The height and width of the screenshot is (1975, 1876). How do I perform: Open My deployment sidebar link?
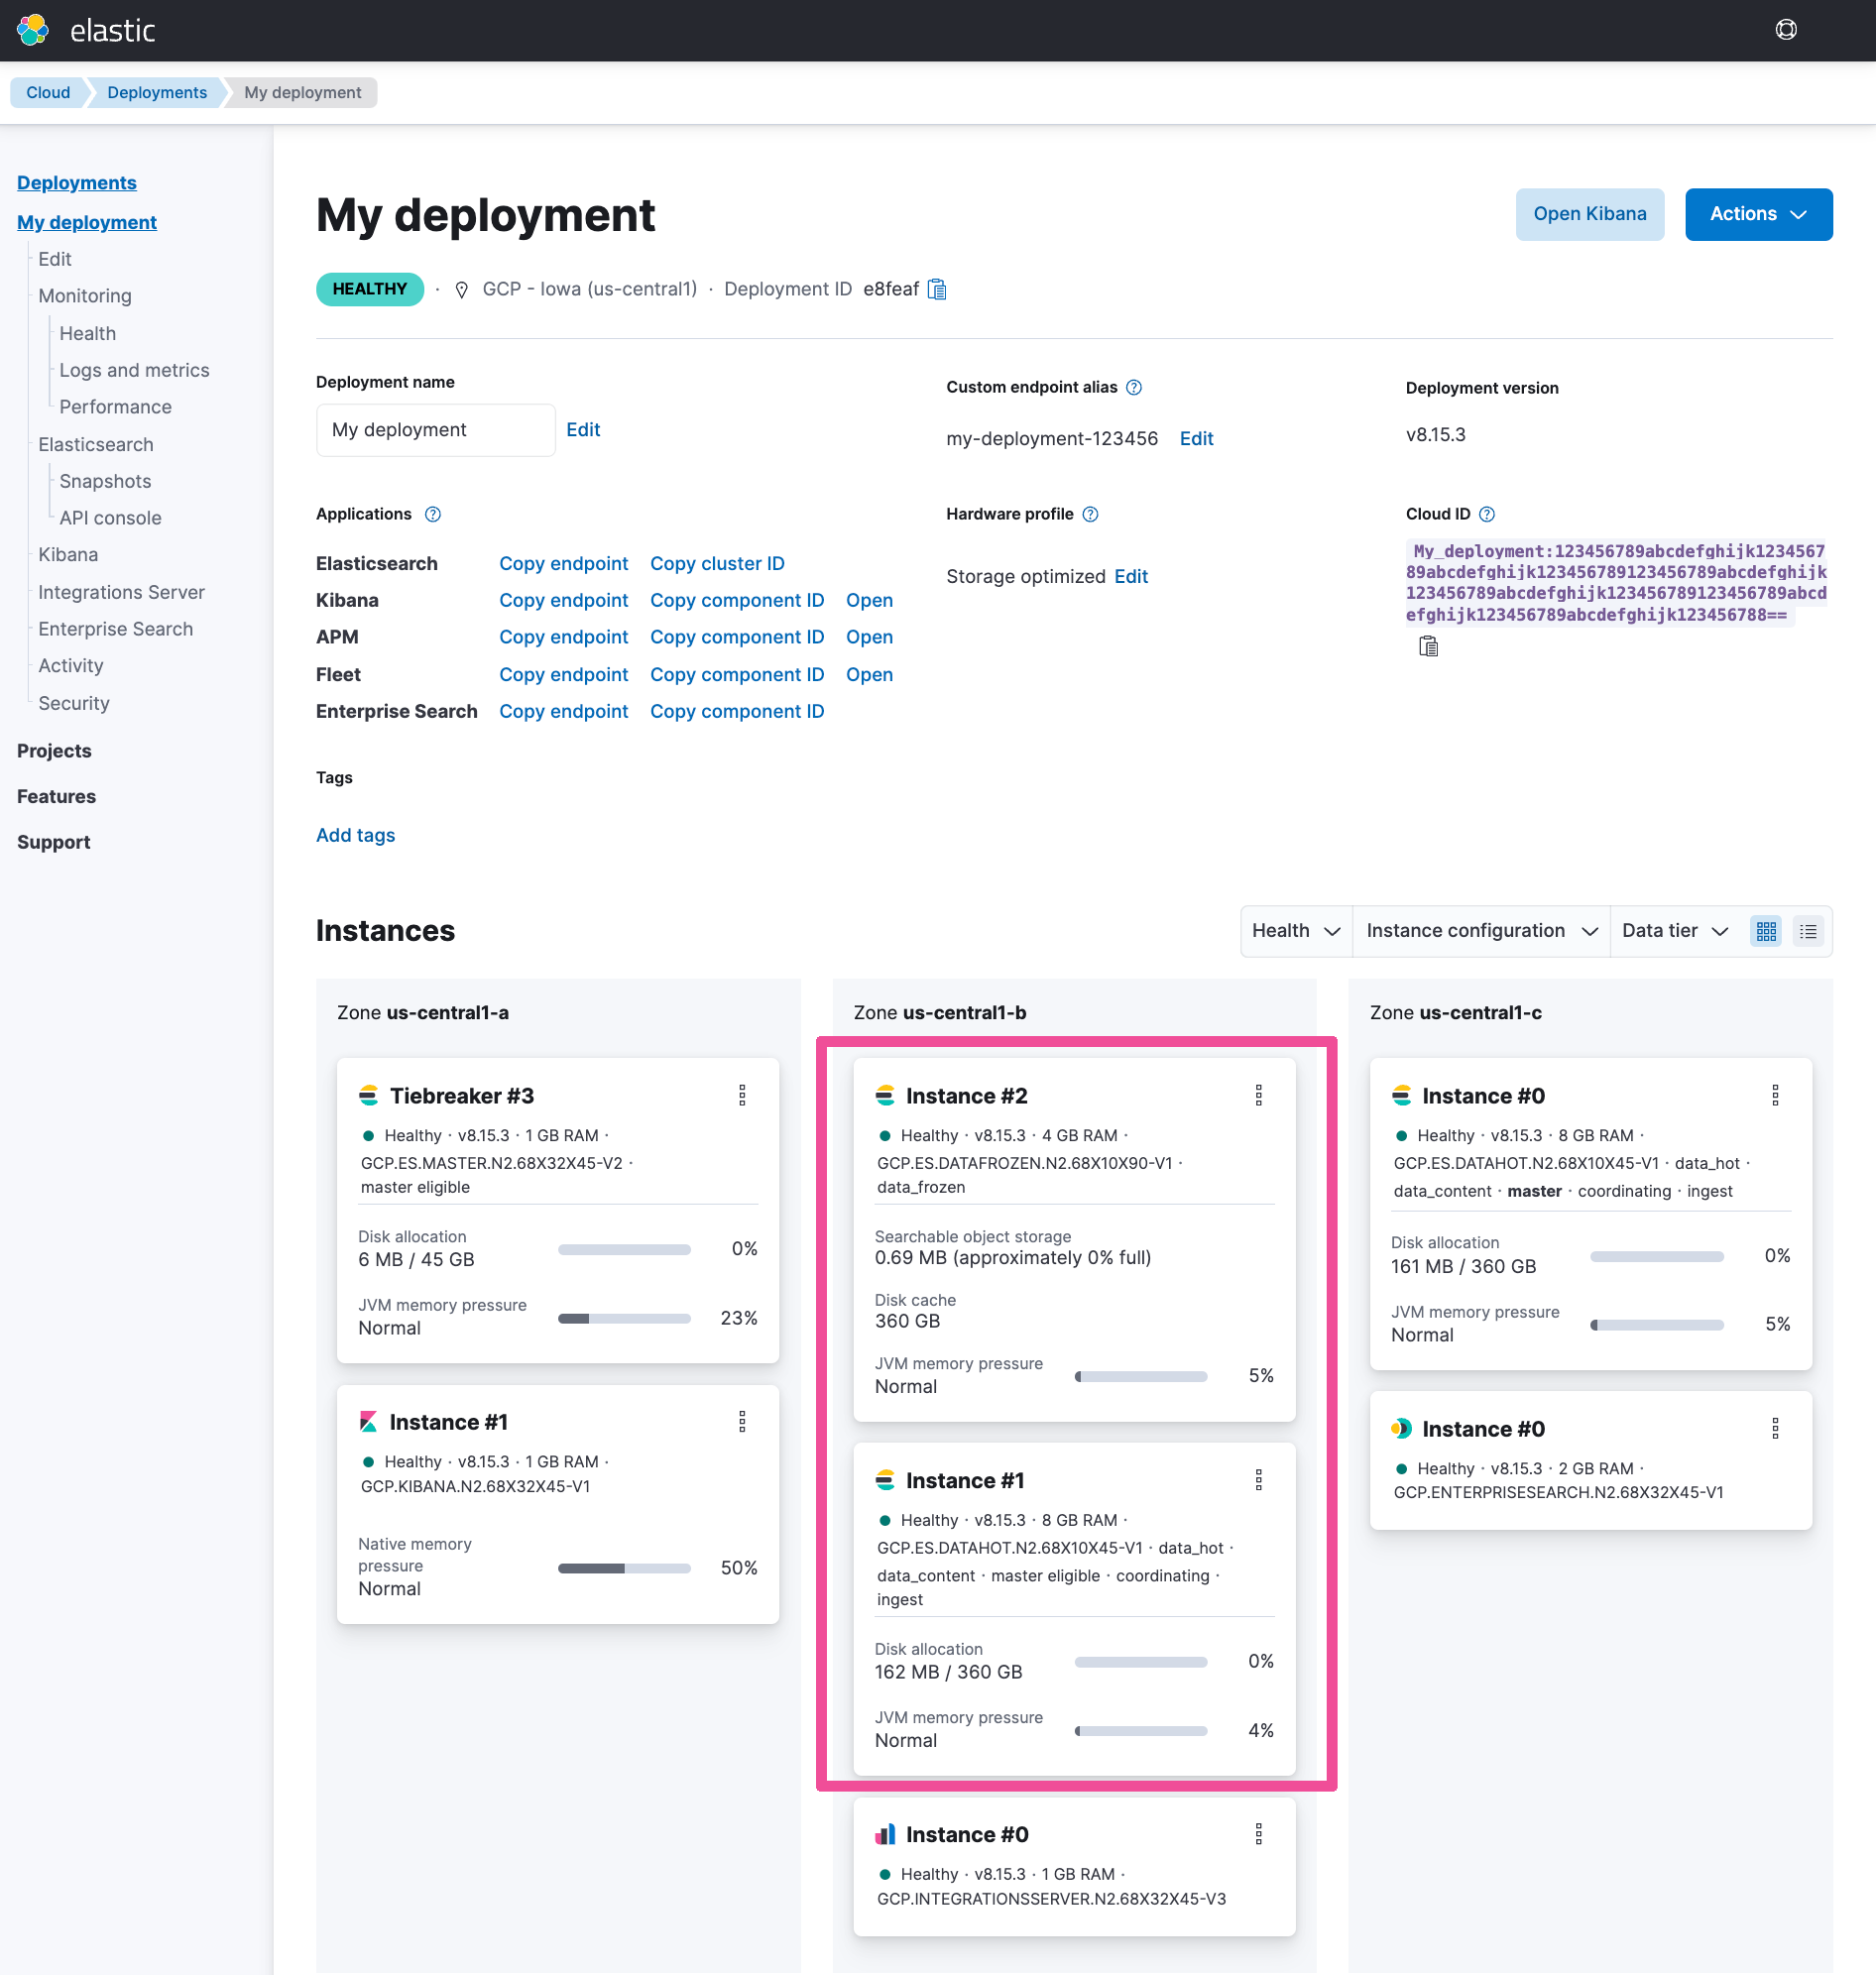click(x=86, y=222)
